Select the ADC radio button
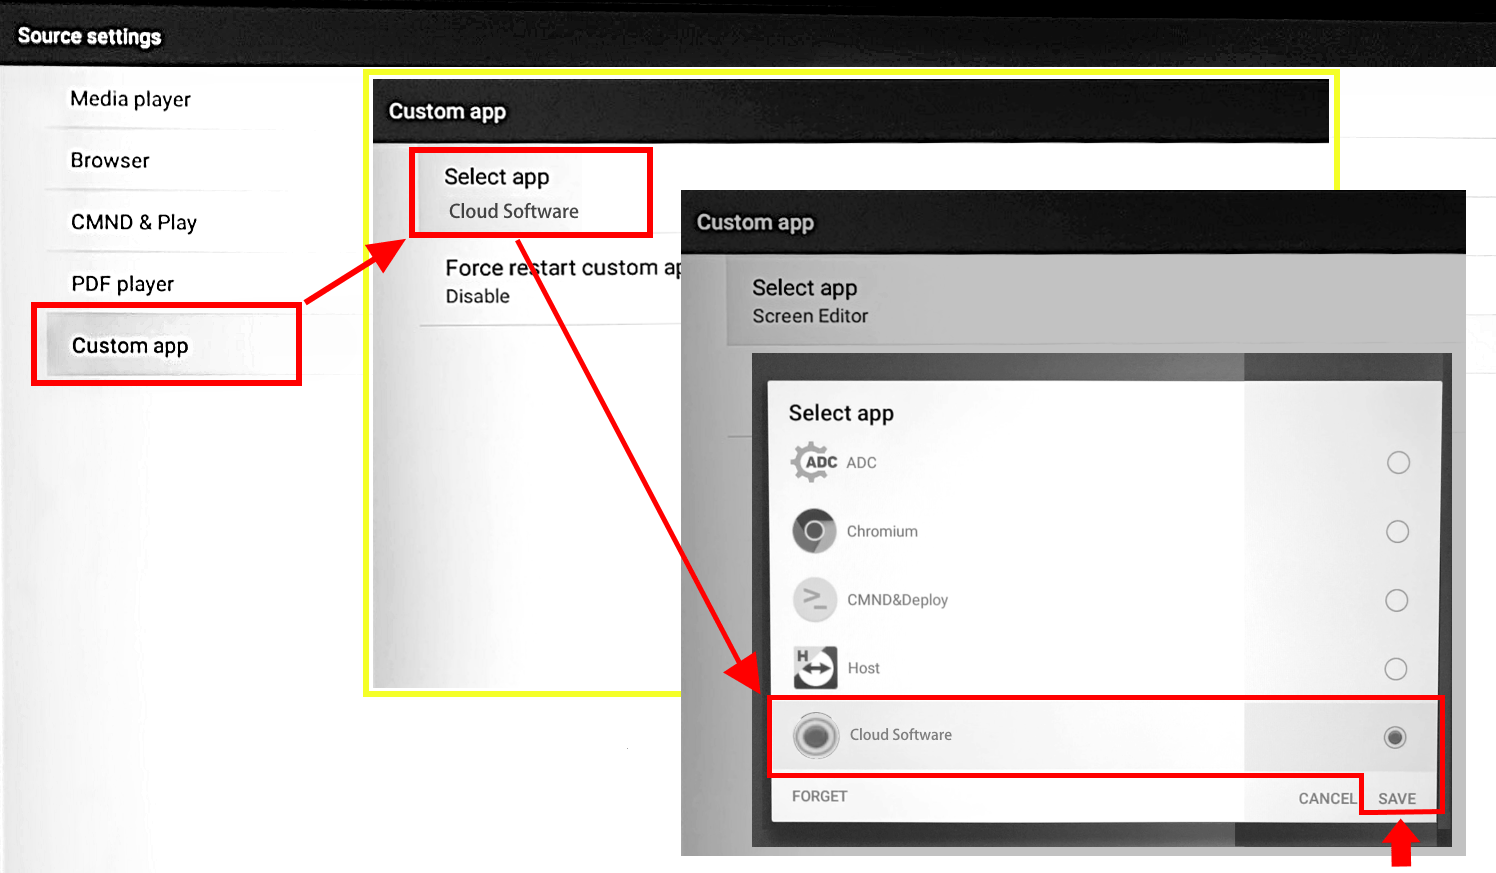 [1398, 463]
